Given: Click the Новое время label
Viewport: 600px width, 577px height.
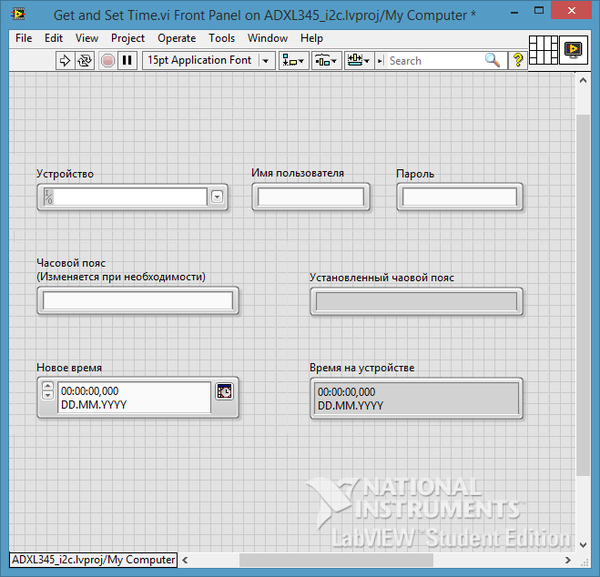Looking at the screenshot, I should [69, 368].
